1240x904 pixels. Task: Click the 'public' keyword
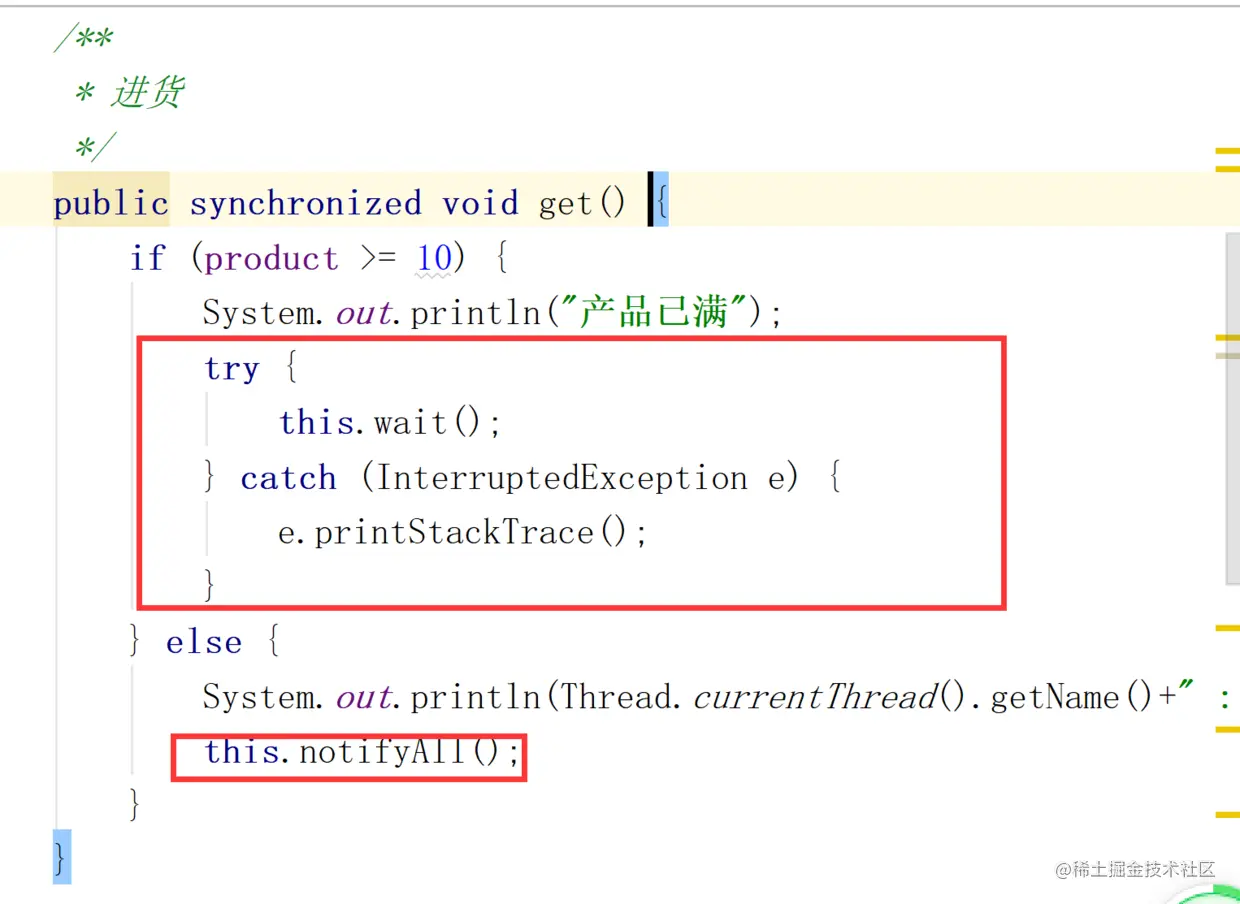[111, 204]
